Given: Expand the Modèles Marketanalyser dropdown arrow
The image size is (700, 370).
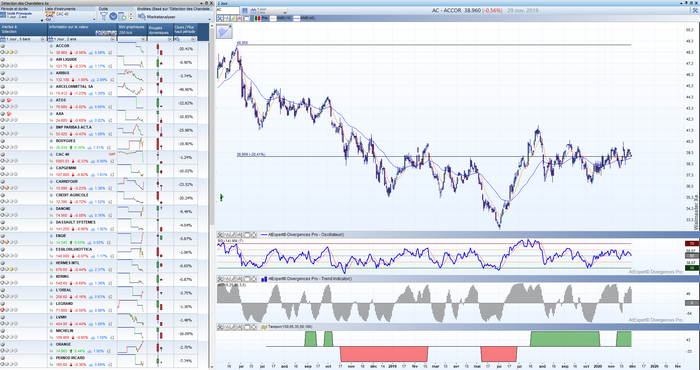Looking at the screenshot, I should tap(209, 20).
